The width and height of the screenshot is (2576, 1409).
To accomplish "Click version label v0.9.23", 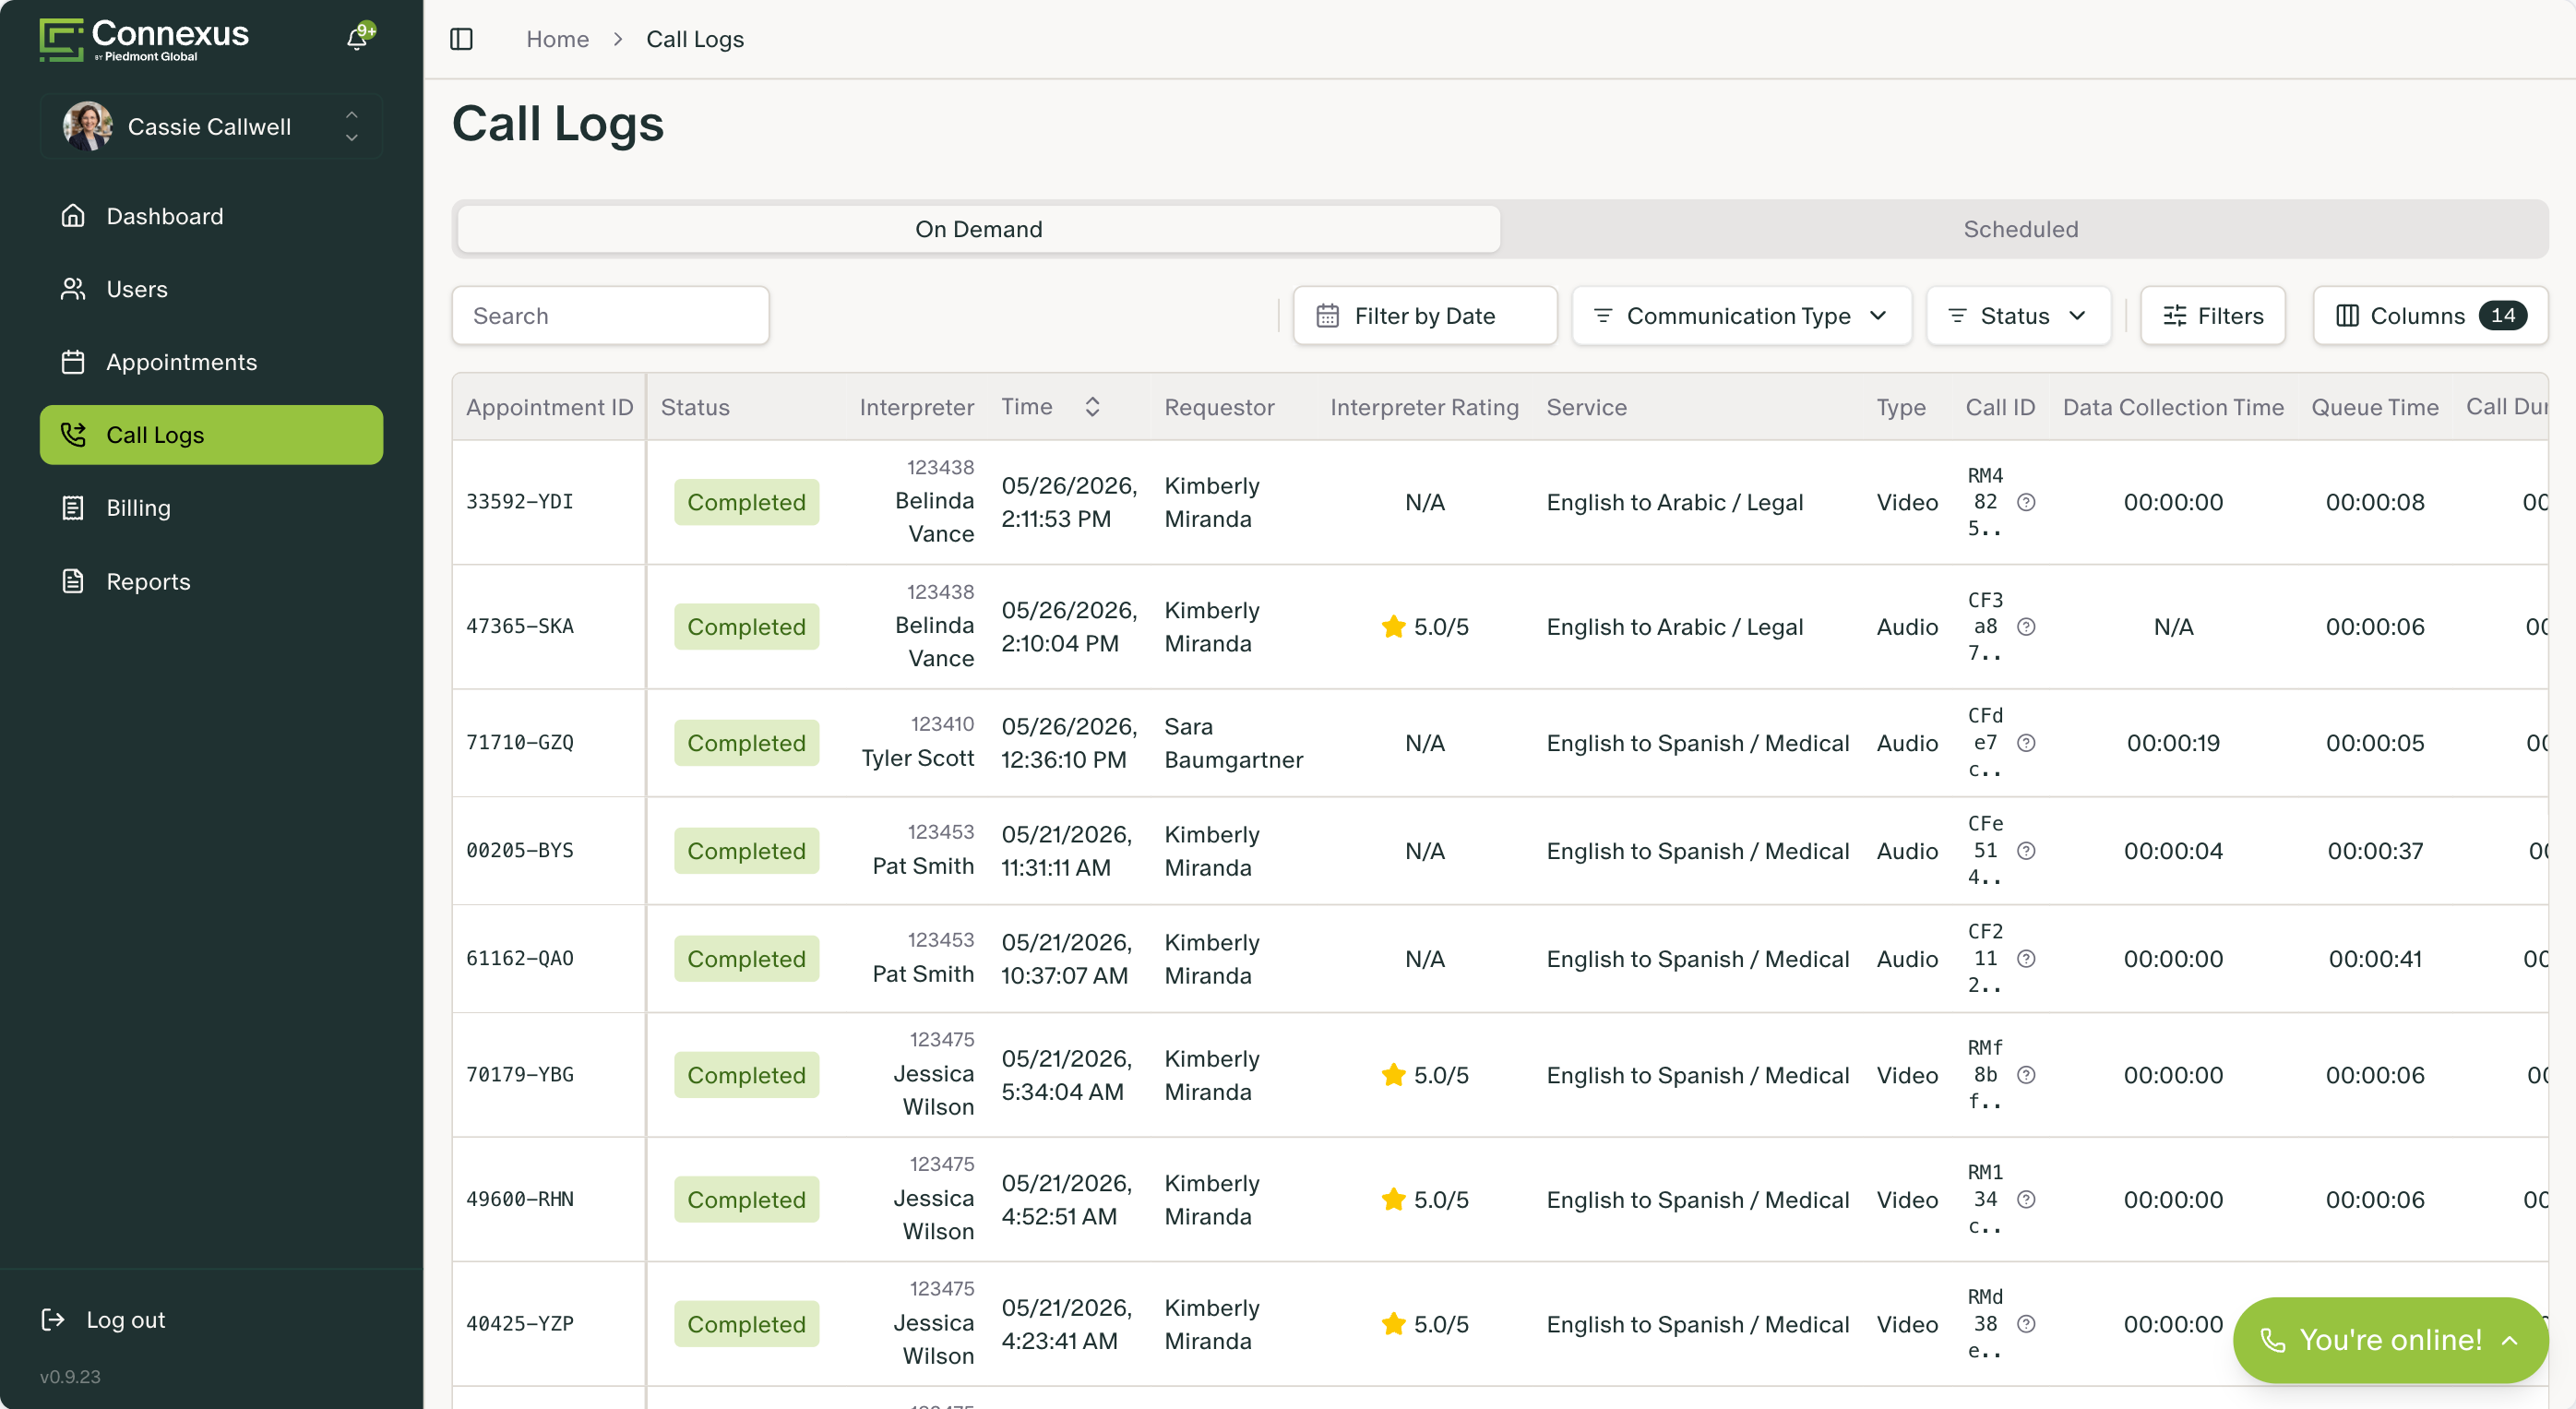I will pyautogui.click(x=70, y=1377).
